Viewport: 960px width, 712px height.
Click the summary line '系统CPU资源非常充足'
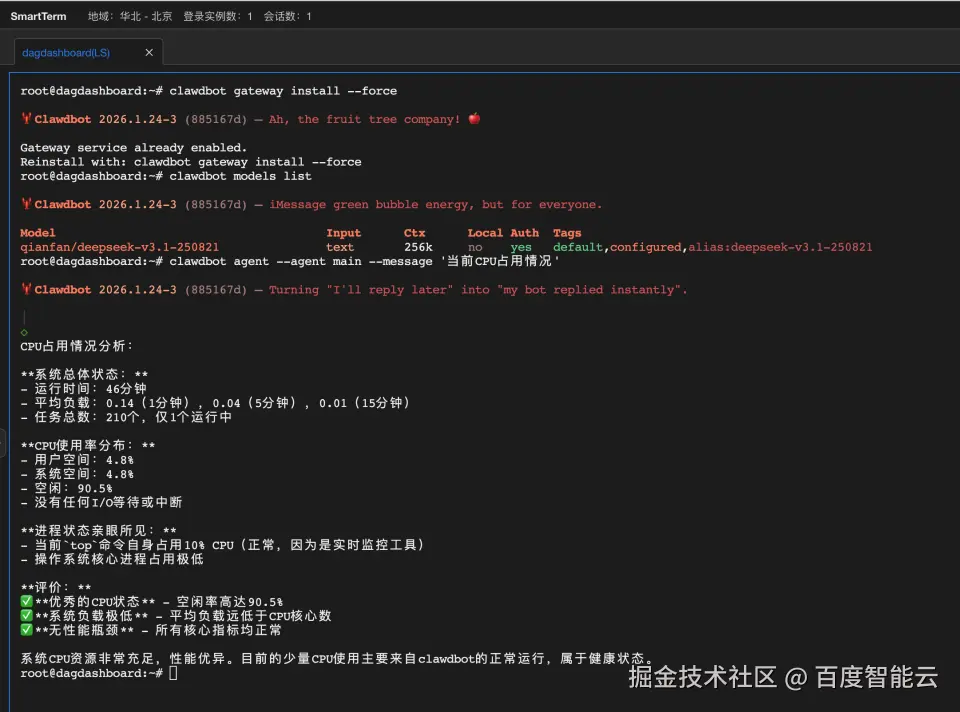click(x=337, y=658)
